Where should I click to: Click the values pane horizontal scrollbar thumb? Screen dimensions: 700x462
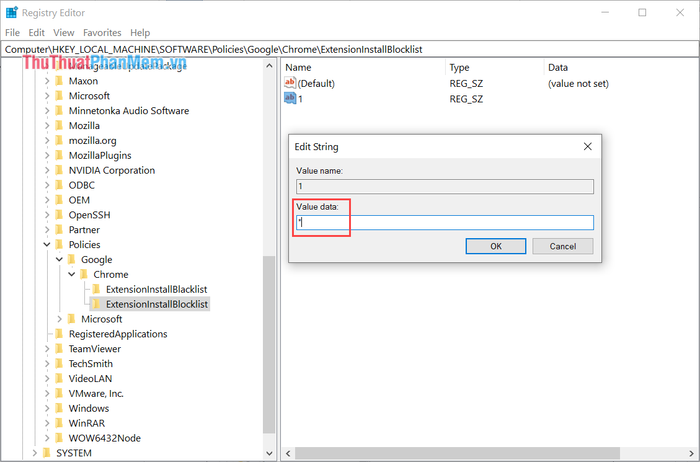point(458,454)
